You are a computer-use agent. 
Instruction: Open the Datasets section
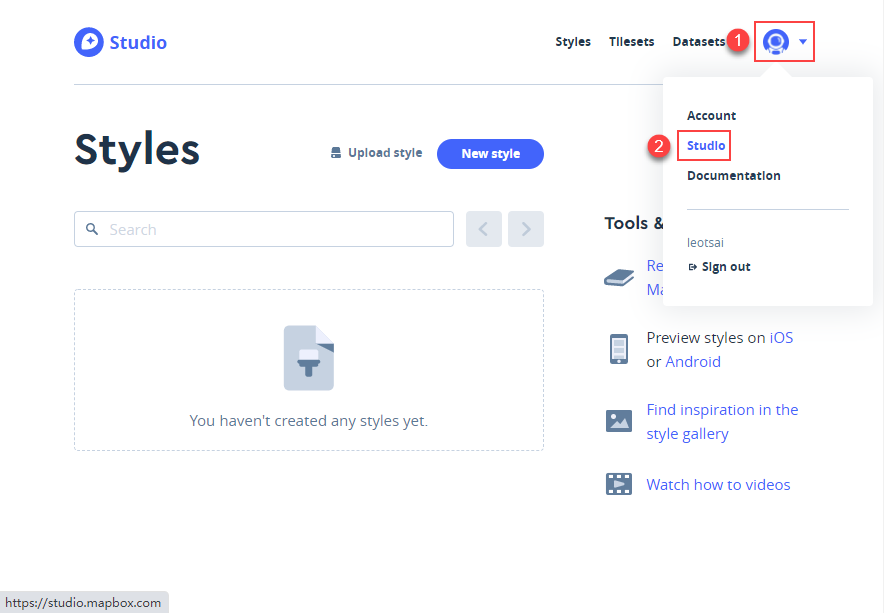[x=698, y=42]
